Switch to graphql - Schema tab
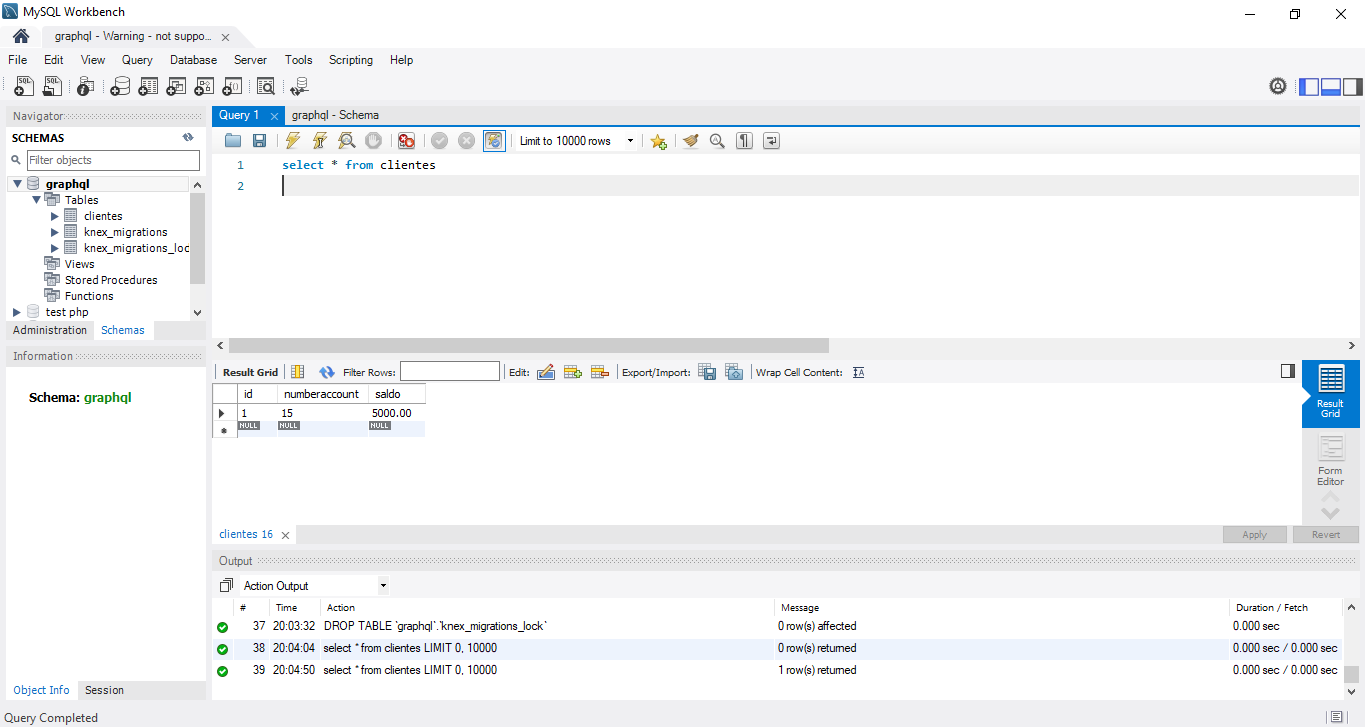 [x=335, y=115]
